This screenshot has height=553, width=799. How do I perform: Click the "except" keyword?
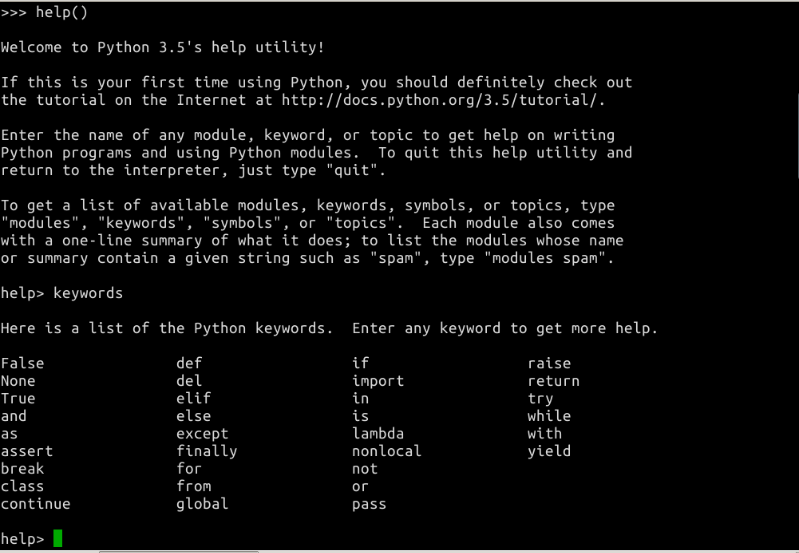[x=202, y=434]
